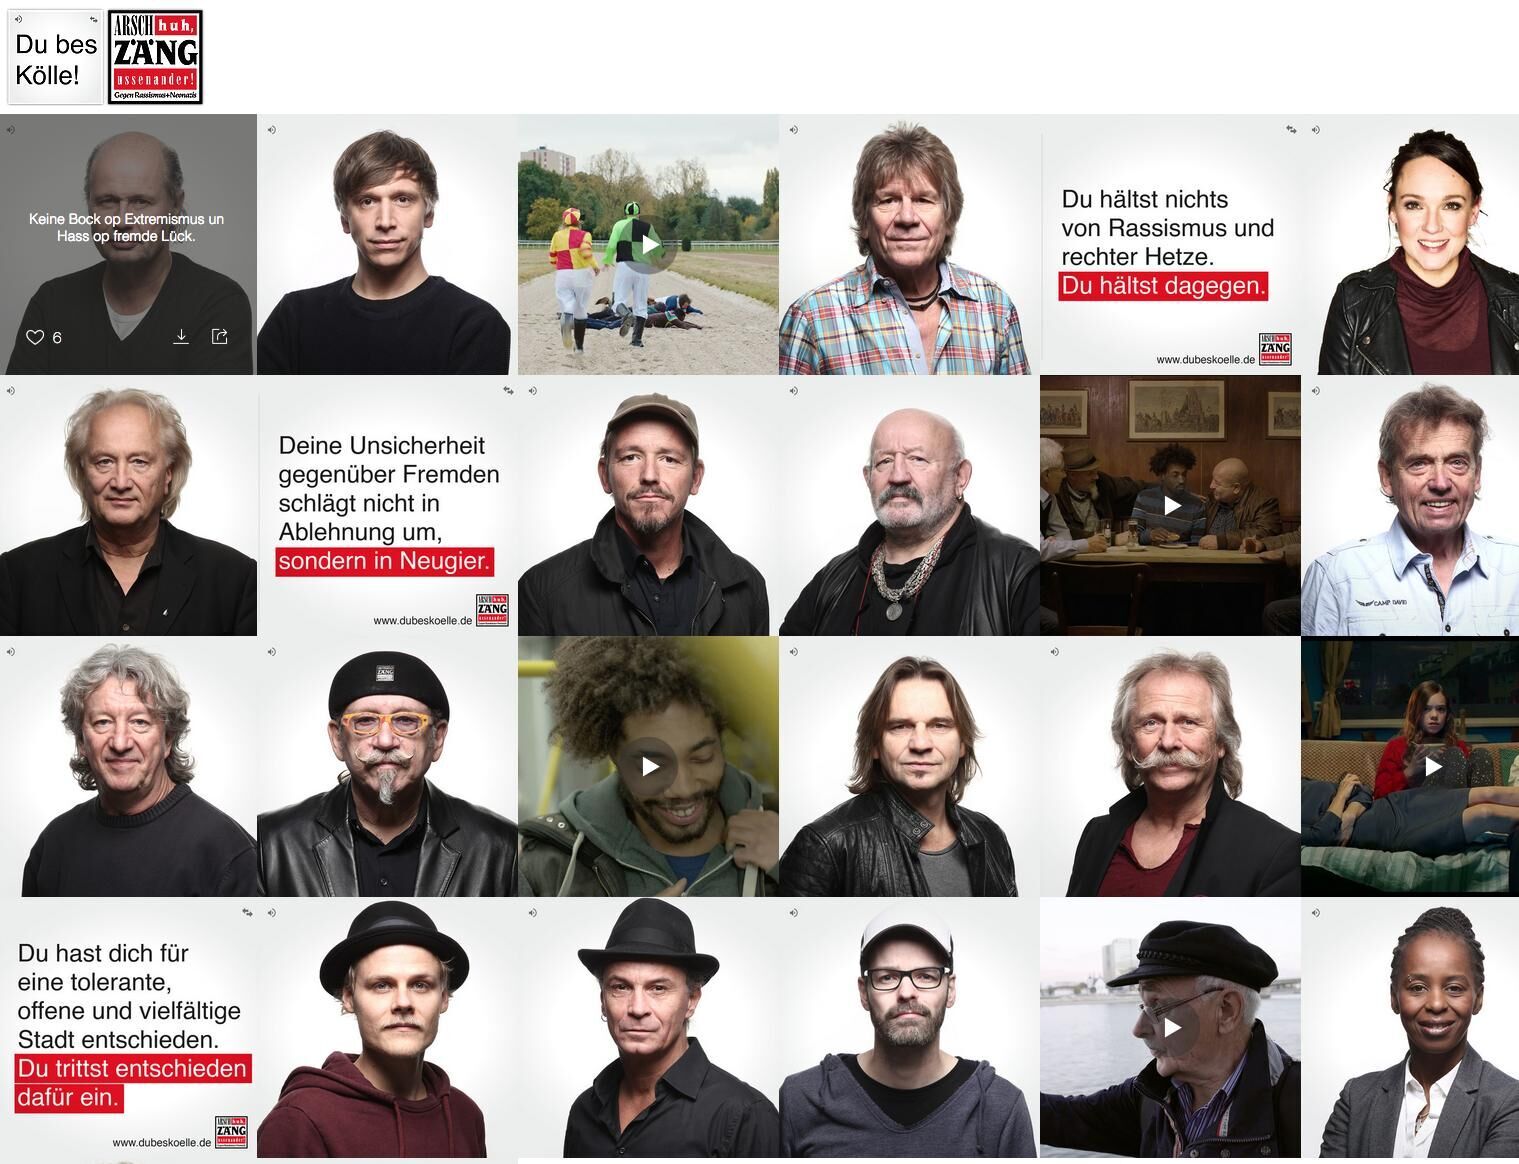The image size is (1519, 1164).
Task: Click speaker icon on plaid shirt man portrait
Action: coord(793,129)
